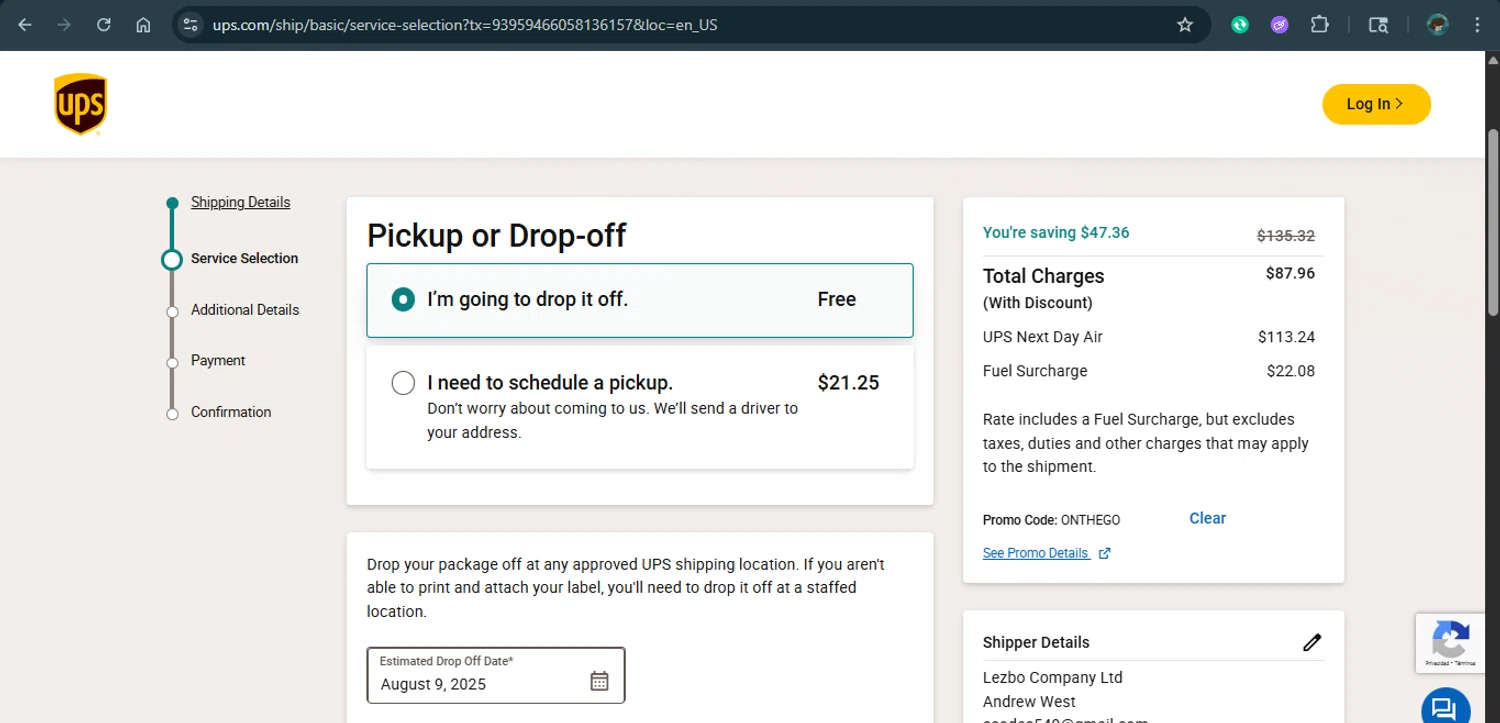Open the green circular extension icon
Viewport: 1500px width, 723px height.
click(x=1240, y=25)
